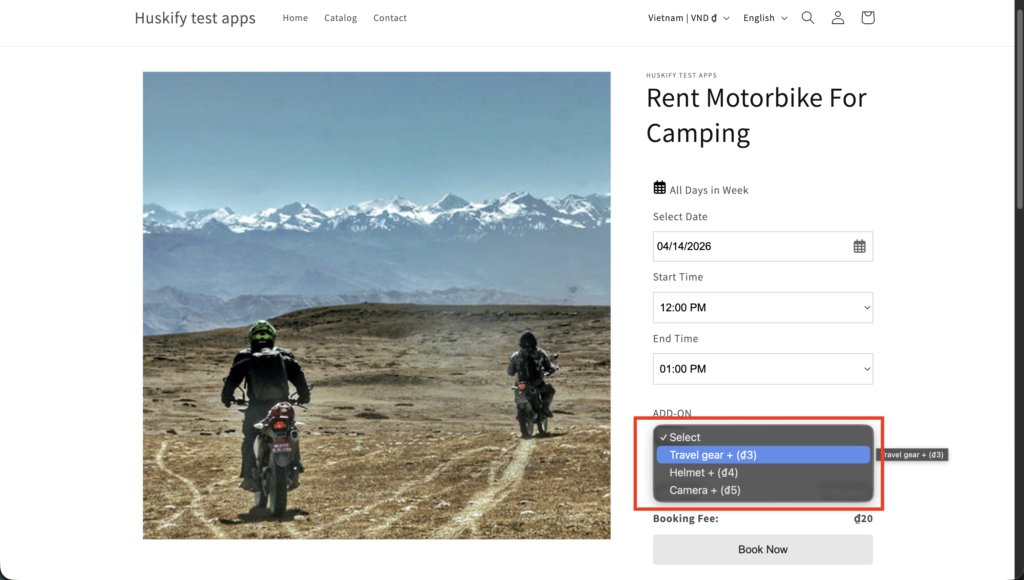
Task: Open the shopping cart icon
Action: 867,18
